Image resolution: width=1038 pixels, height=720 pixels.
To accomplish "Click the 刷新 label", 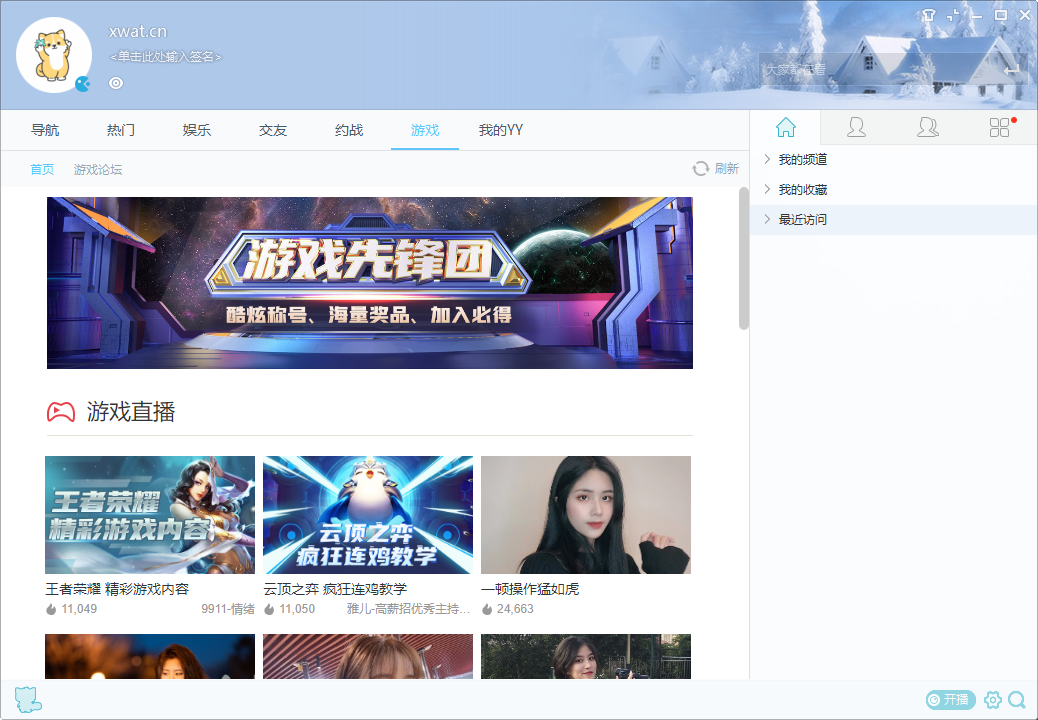I will (727, 169).
